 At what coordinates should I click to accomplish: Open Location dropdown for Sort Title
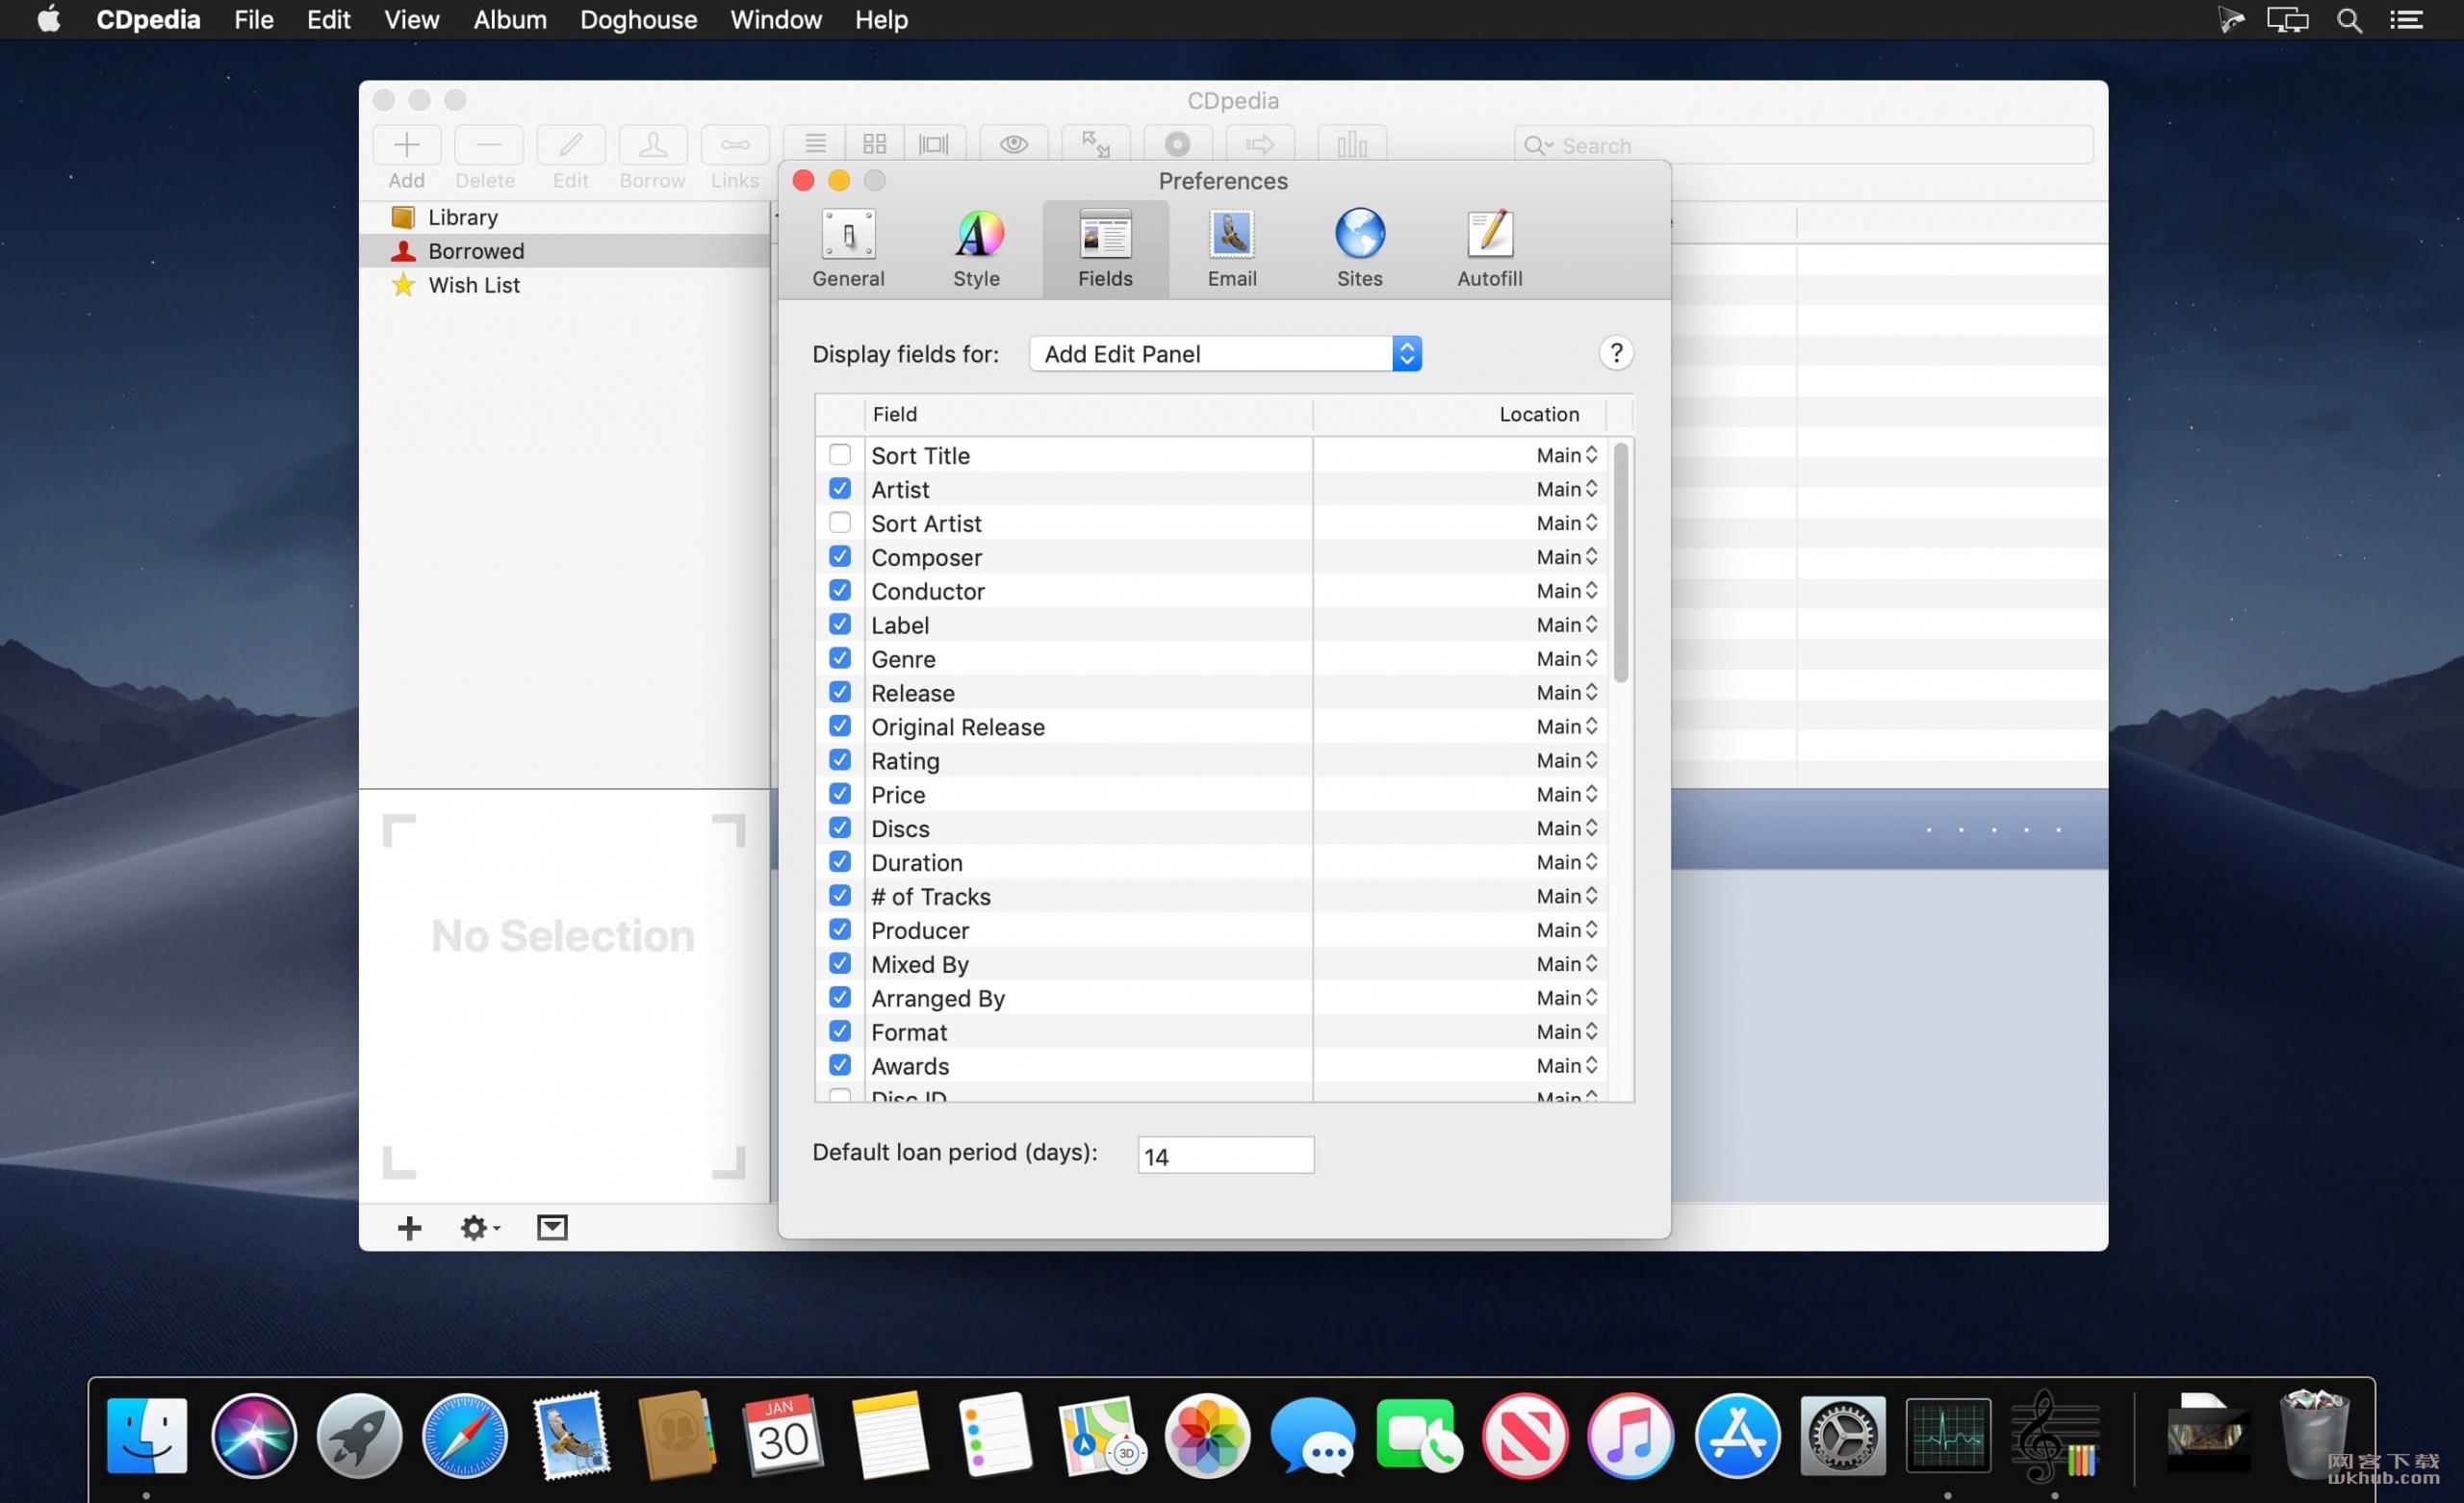[1566, 455]
